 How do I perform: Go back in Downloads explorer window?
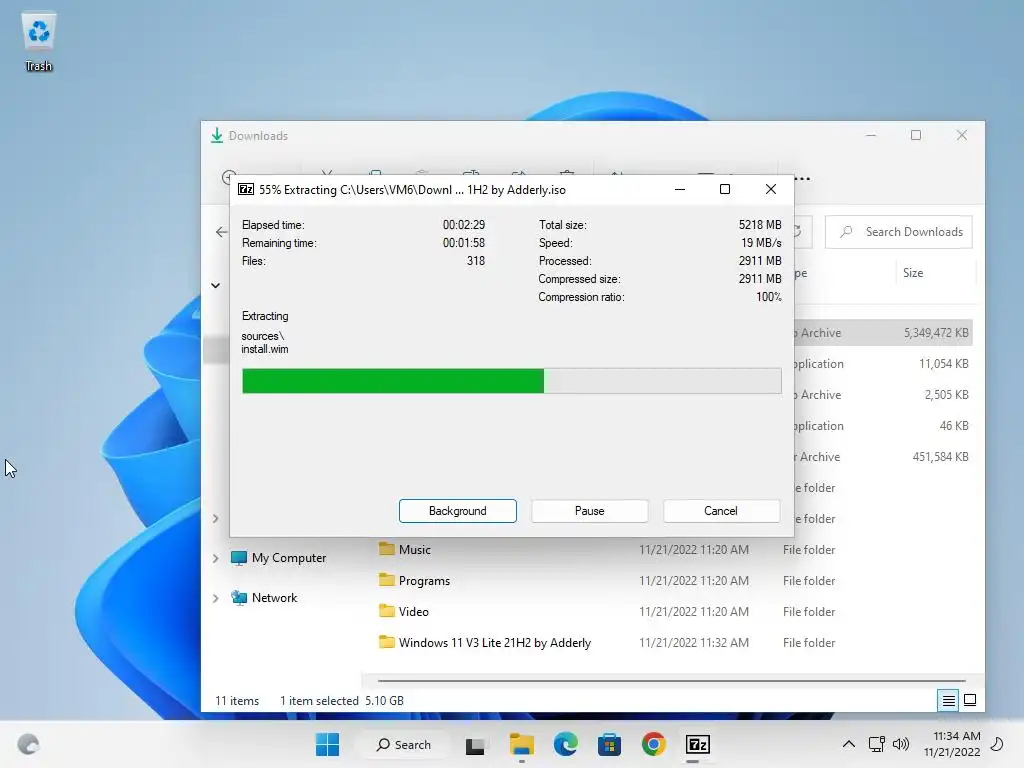pos(221,232)
